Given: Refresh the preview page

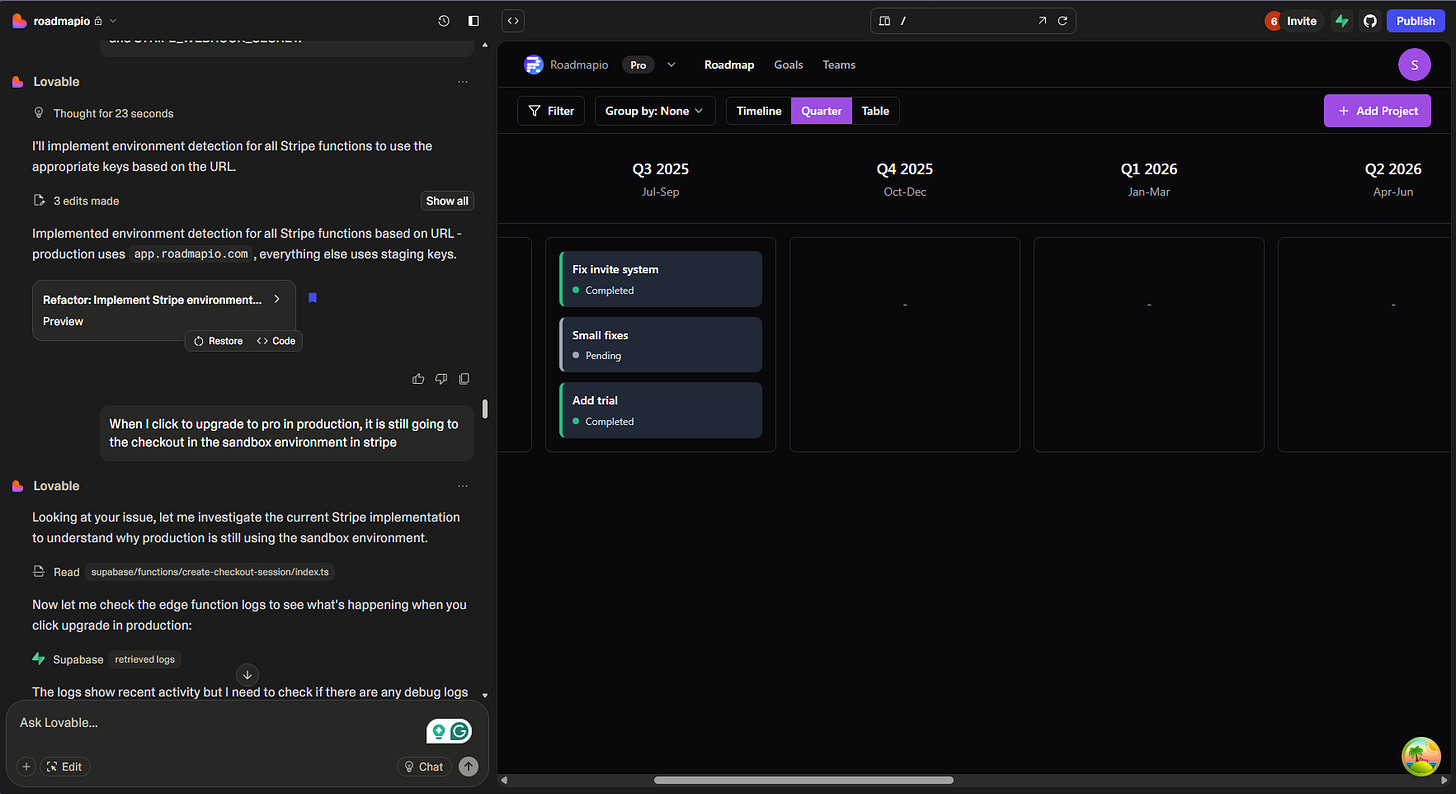Looking at the screenshot, I should pyautogui.click(x=1062, y=21).
